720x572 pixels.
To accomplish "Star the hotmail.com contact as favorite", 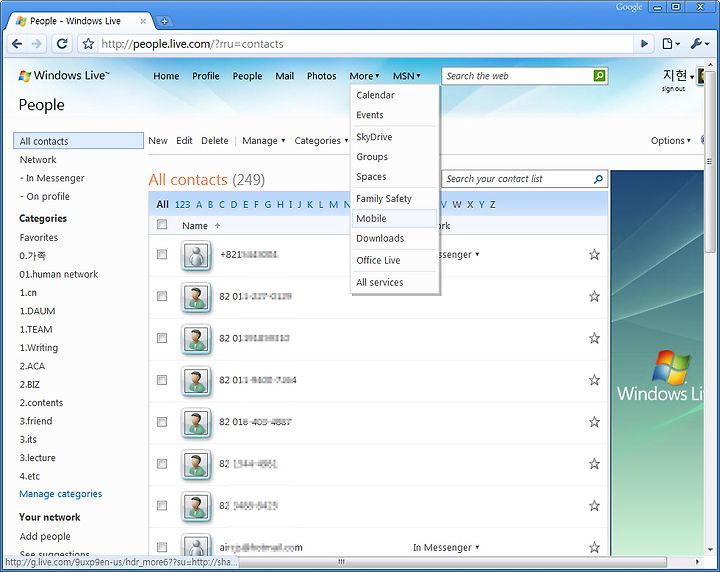I will (x=594, y=547).
